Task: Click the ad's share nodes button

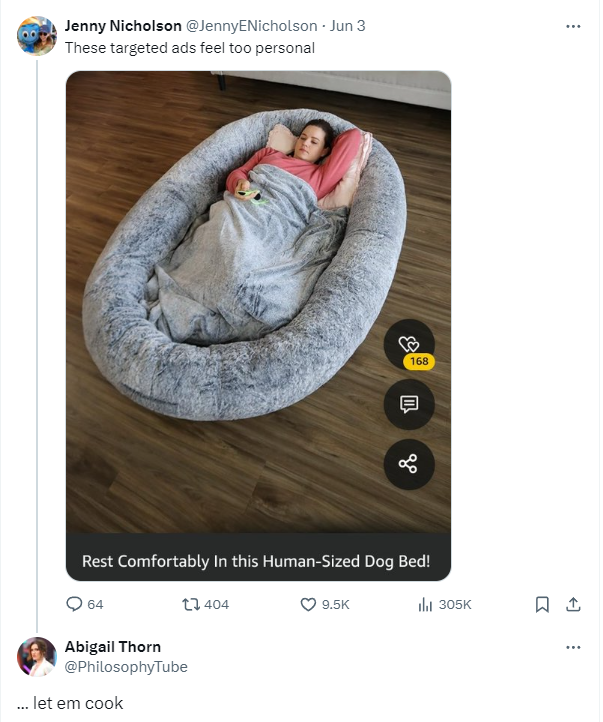Action: coord(409,464)
